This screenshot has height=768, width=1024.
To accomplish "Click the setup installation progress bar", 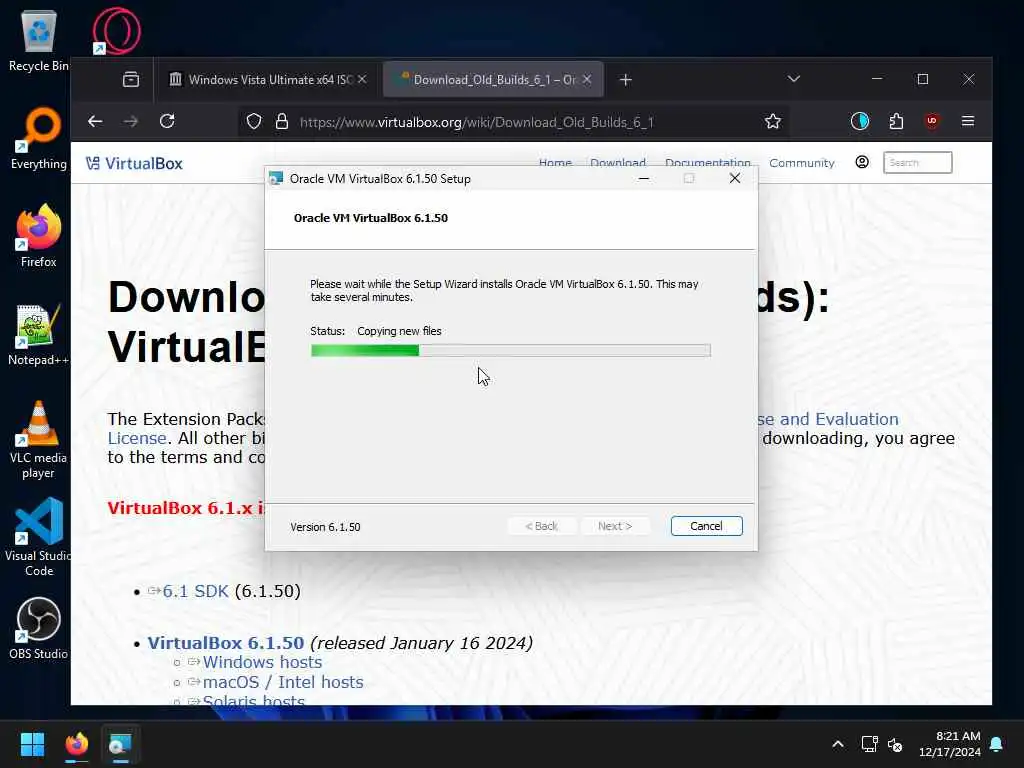I will click(x=511, y=351).
